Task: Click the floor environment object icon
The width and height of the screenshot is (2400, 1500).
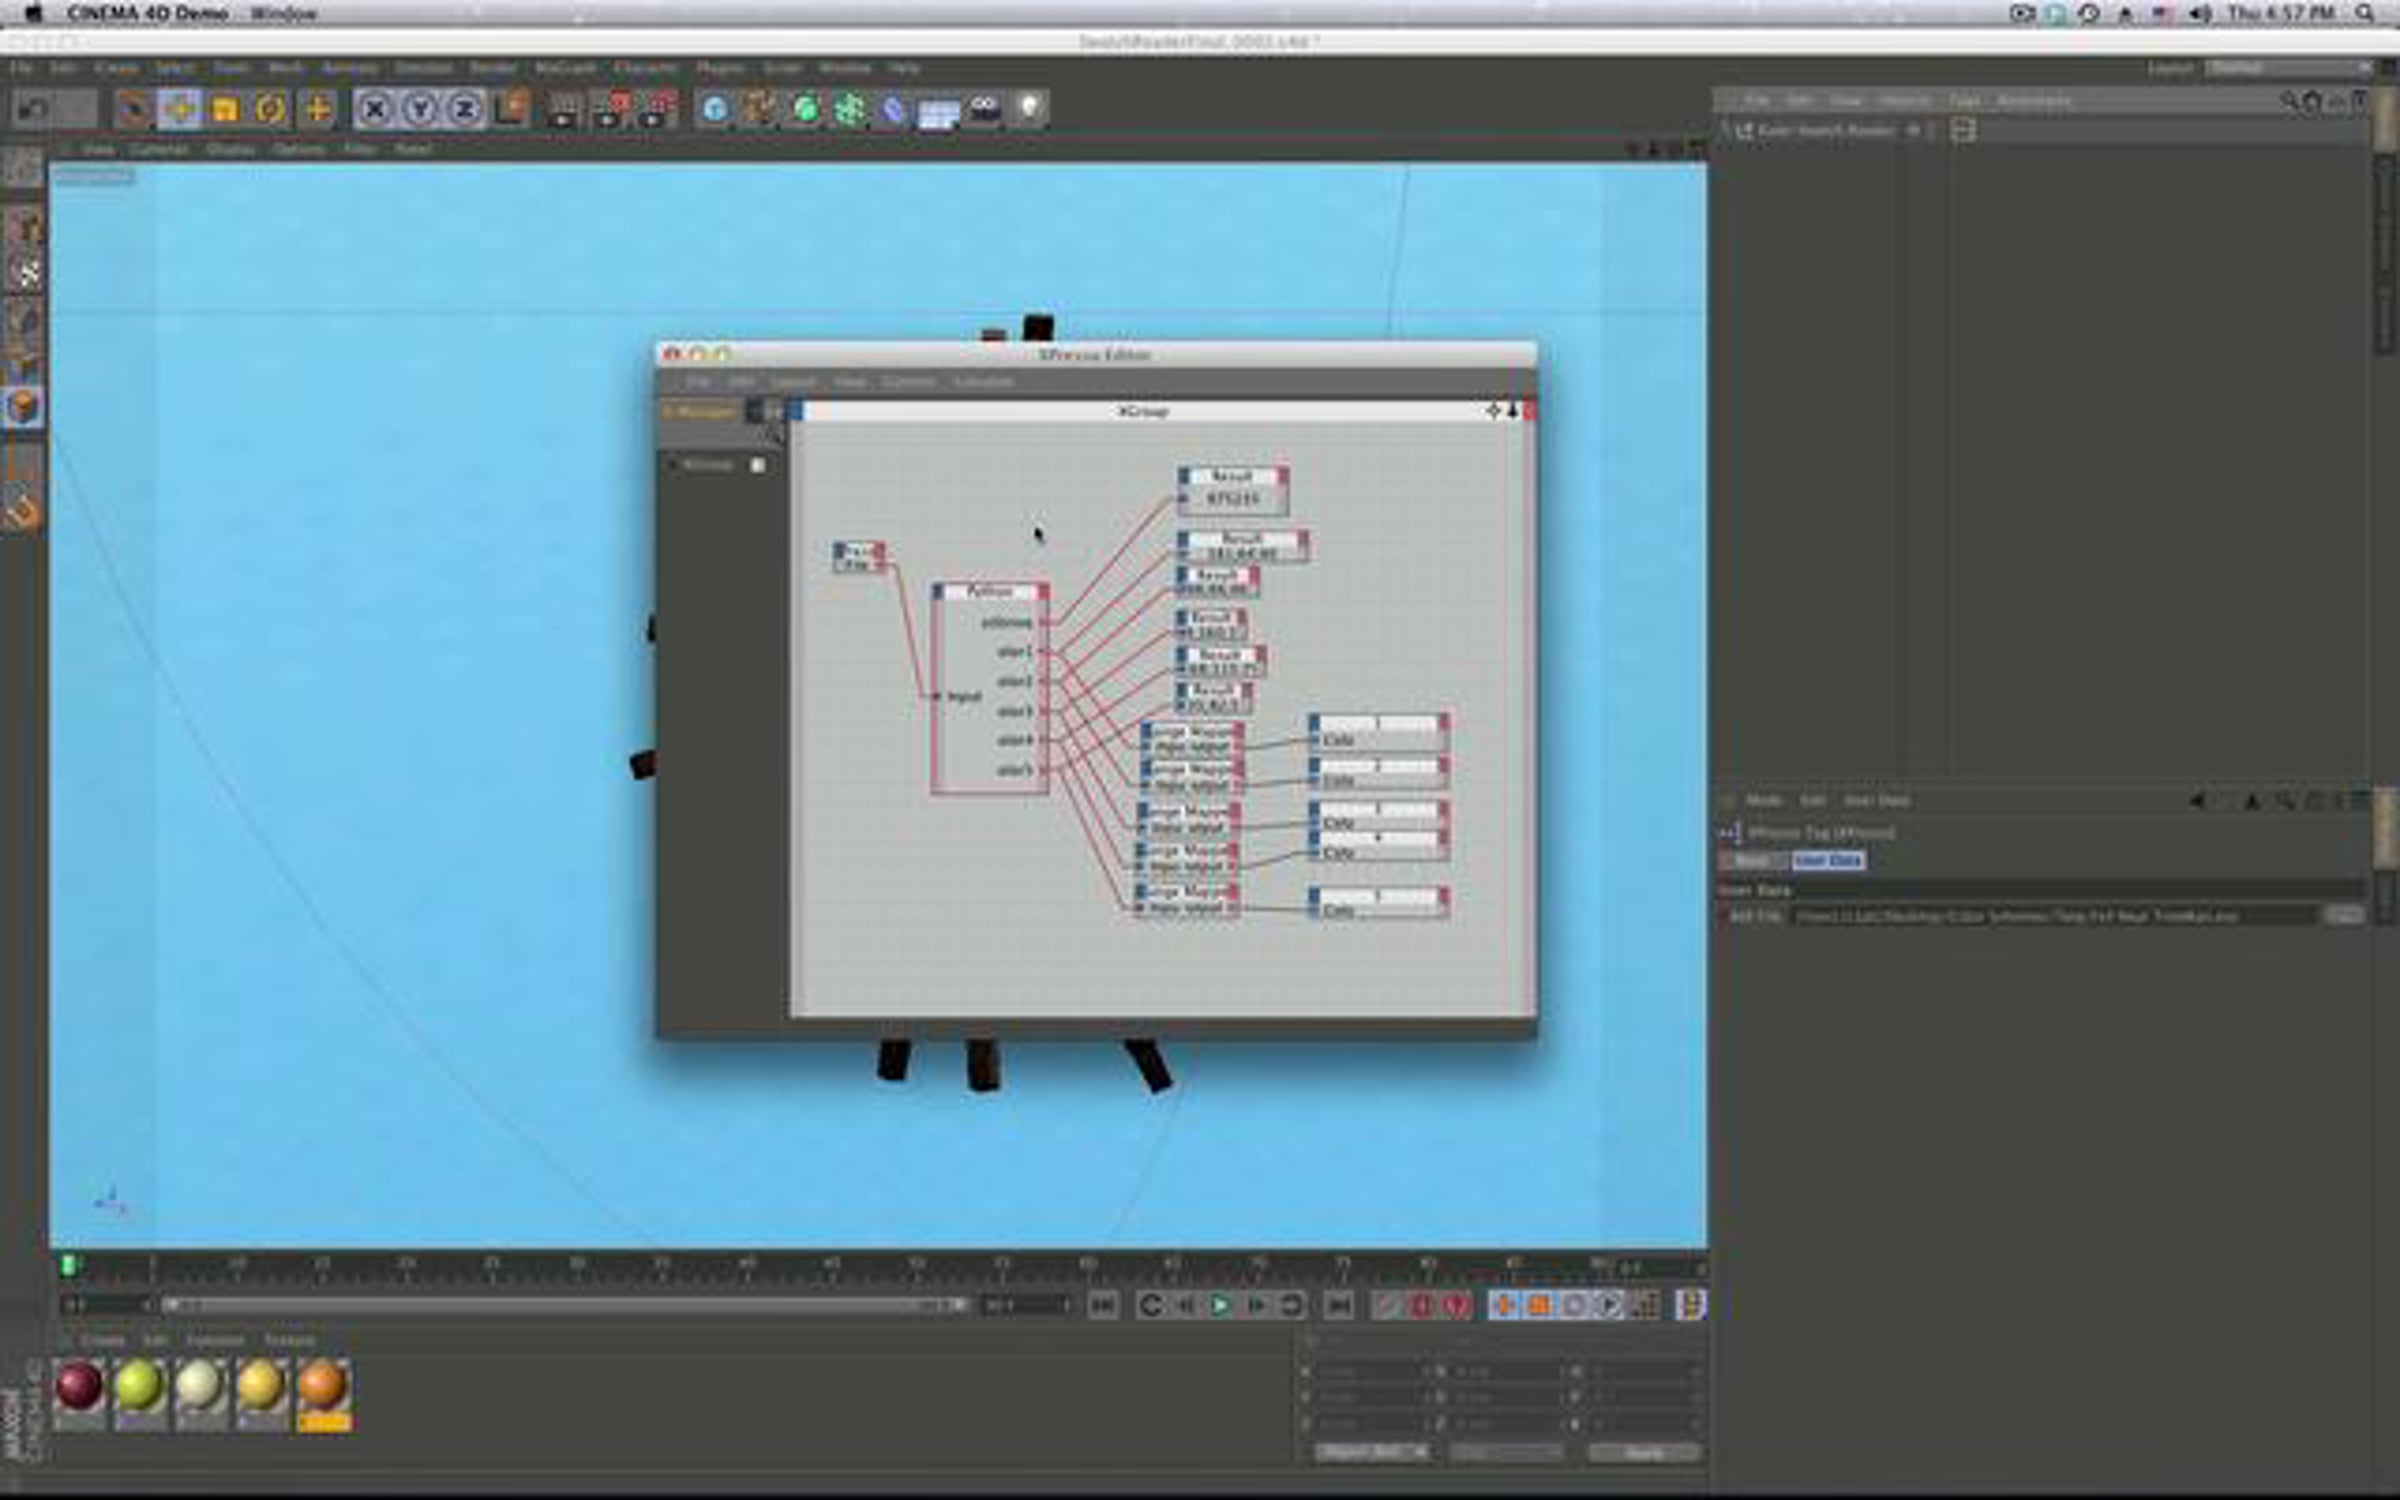Action: click(x=938, y=111)
